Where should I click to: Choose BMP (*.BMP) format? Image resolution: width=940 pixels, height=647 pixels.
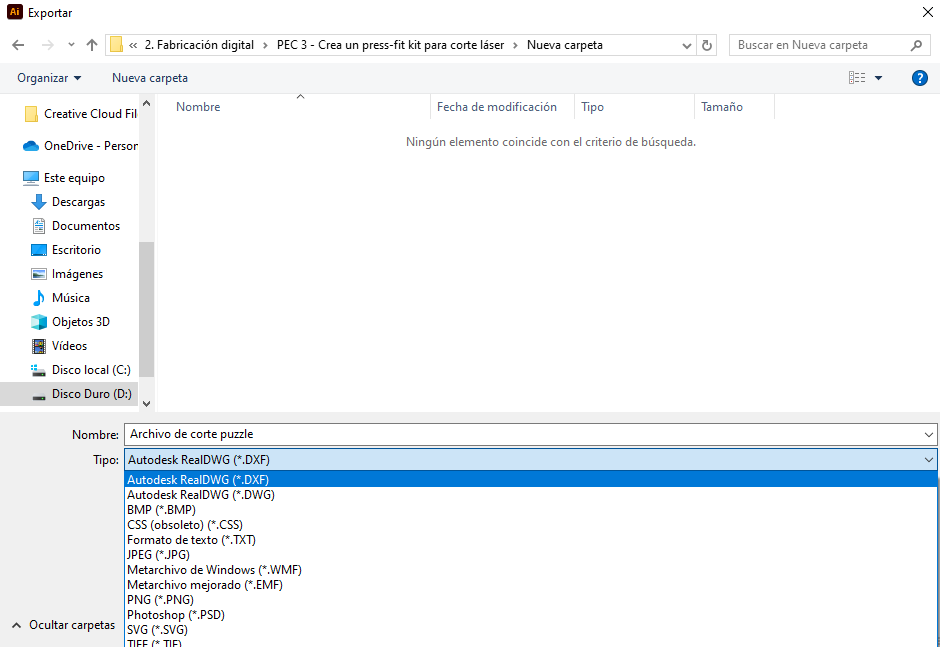[x=531, y=510]
